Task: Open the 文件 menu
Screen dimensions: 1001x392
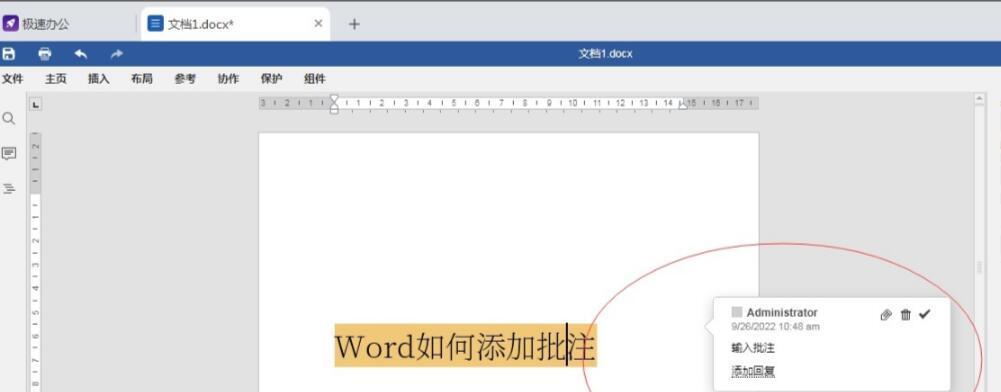Action: click(12, 79)
